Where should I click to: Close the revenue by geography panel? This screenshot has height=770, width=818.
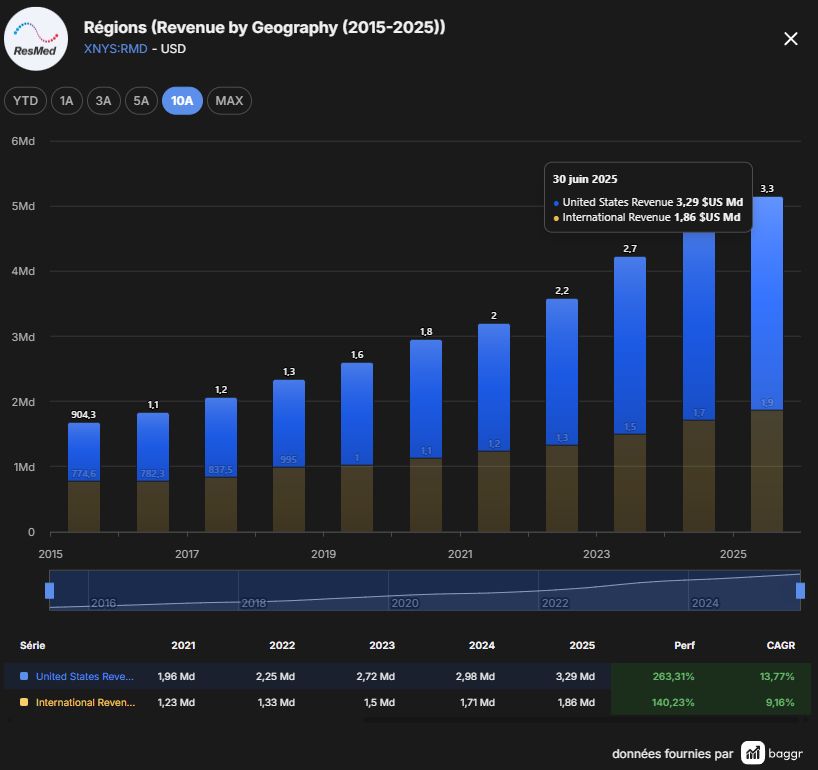tap(790, 39)
